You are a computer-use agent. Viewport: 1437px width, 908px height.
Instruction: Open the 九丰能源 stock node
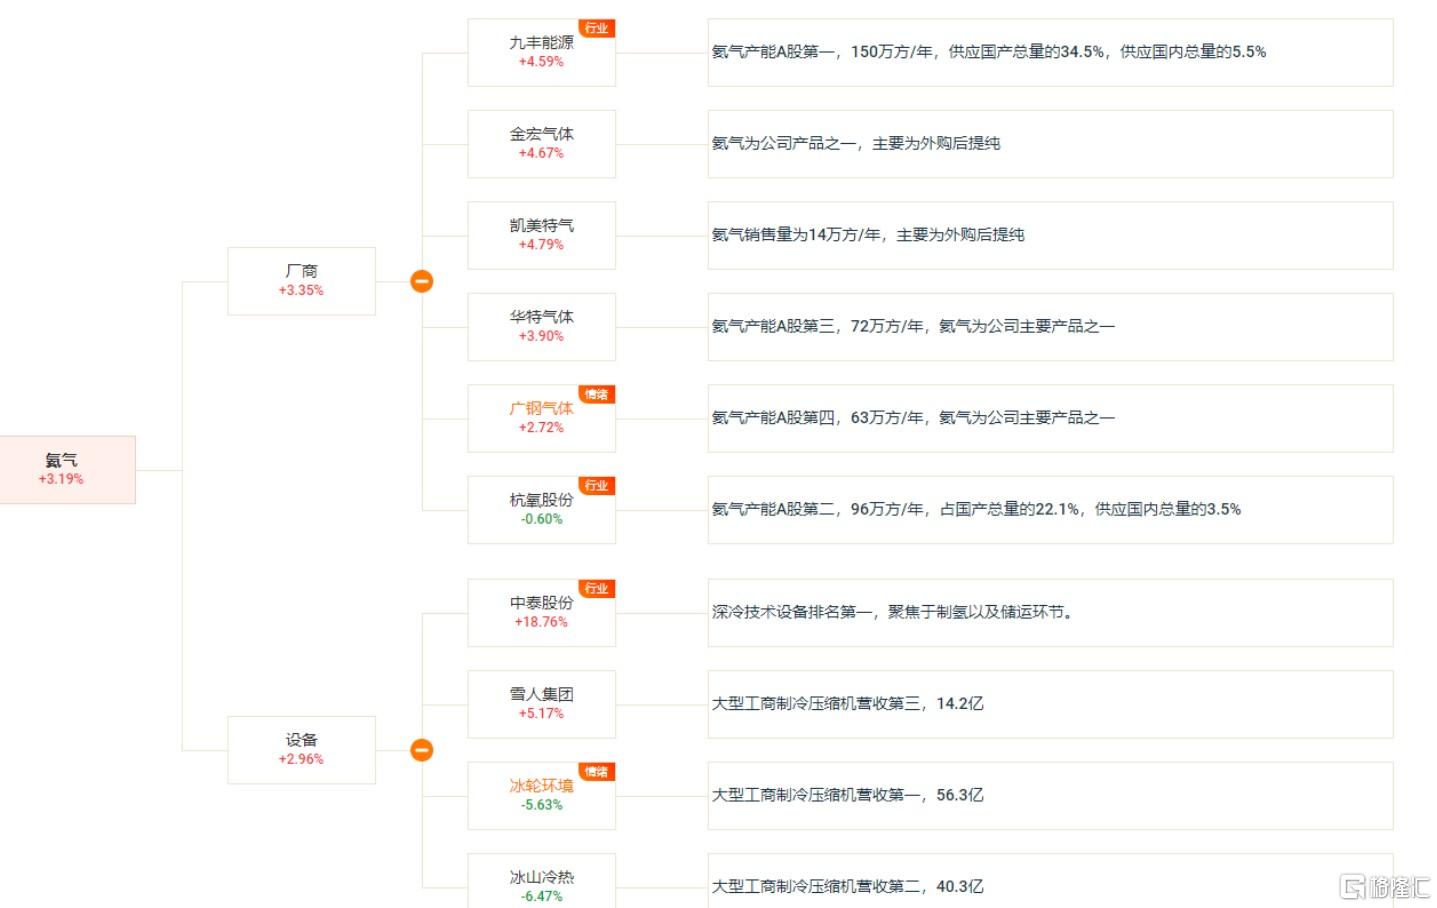tap(541, 52)
